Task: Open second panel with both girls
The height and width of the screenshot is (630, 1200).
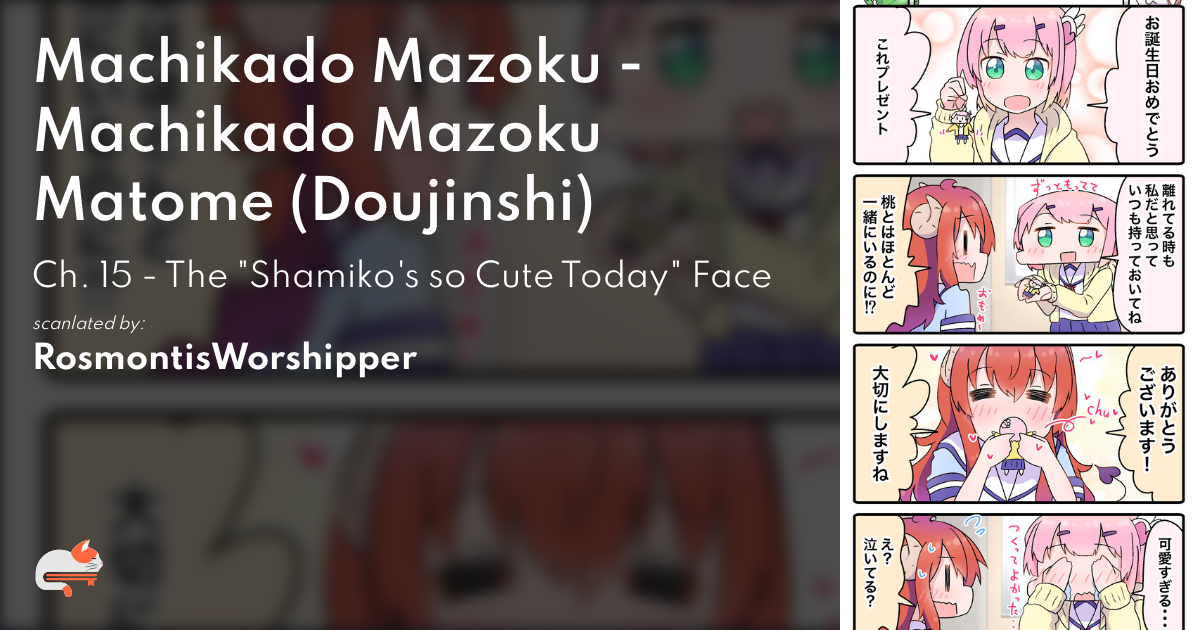Action: (x=1019, y=254)
